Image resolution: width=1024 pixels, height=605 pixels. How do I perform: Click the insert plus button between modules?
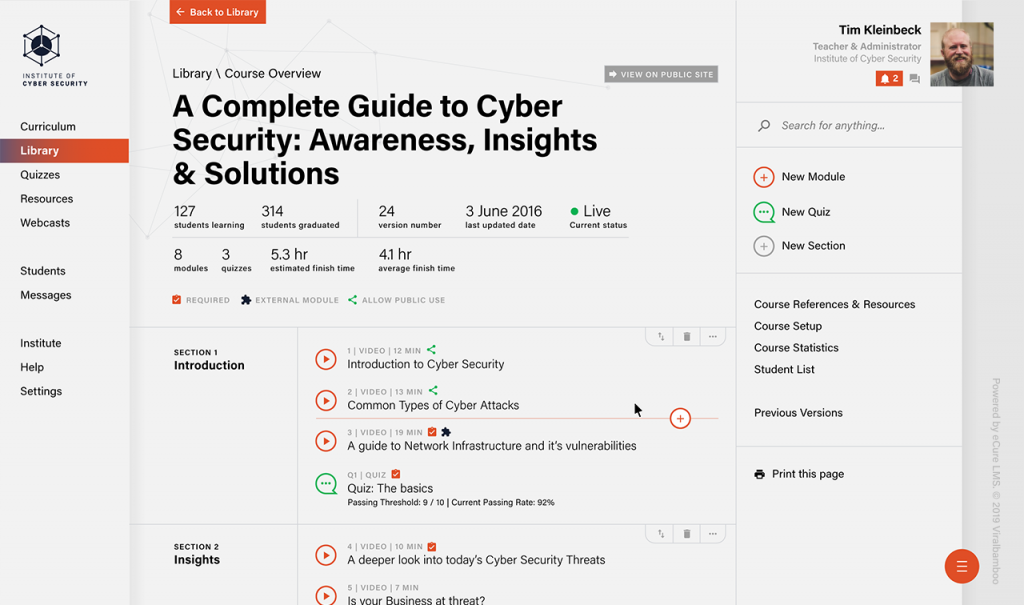680,419
